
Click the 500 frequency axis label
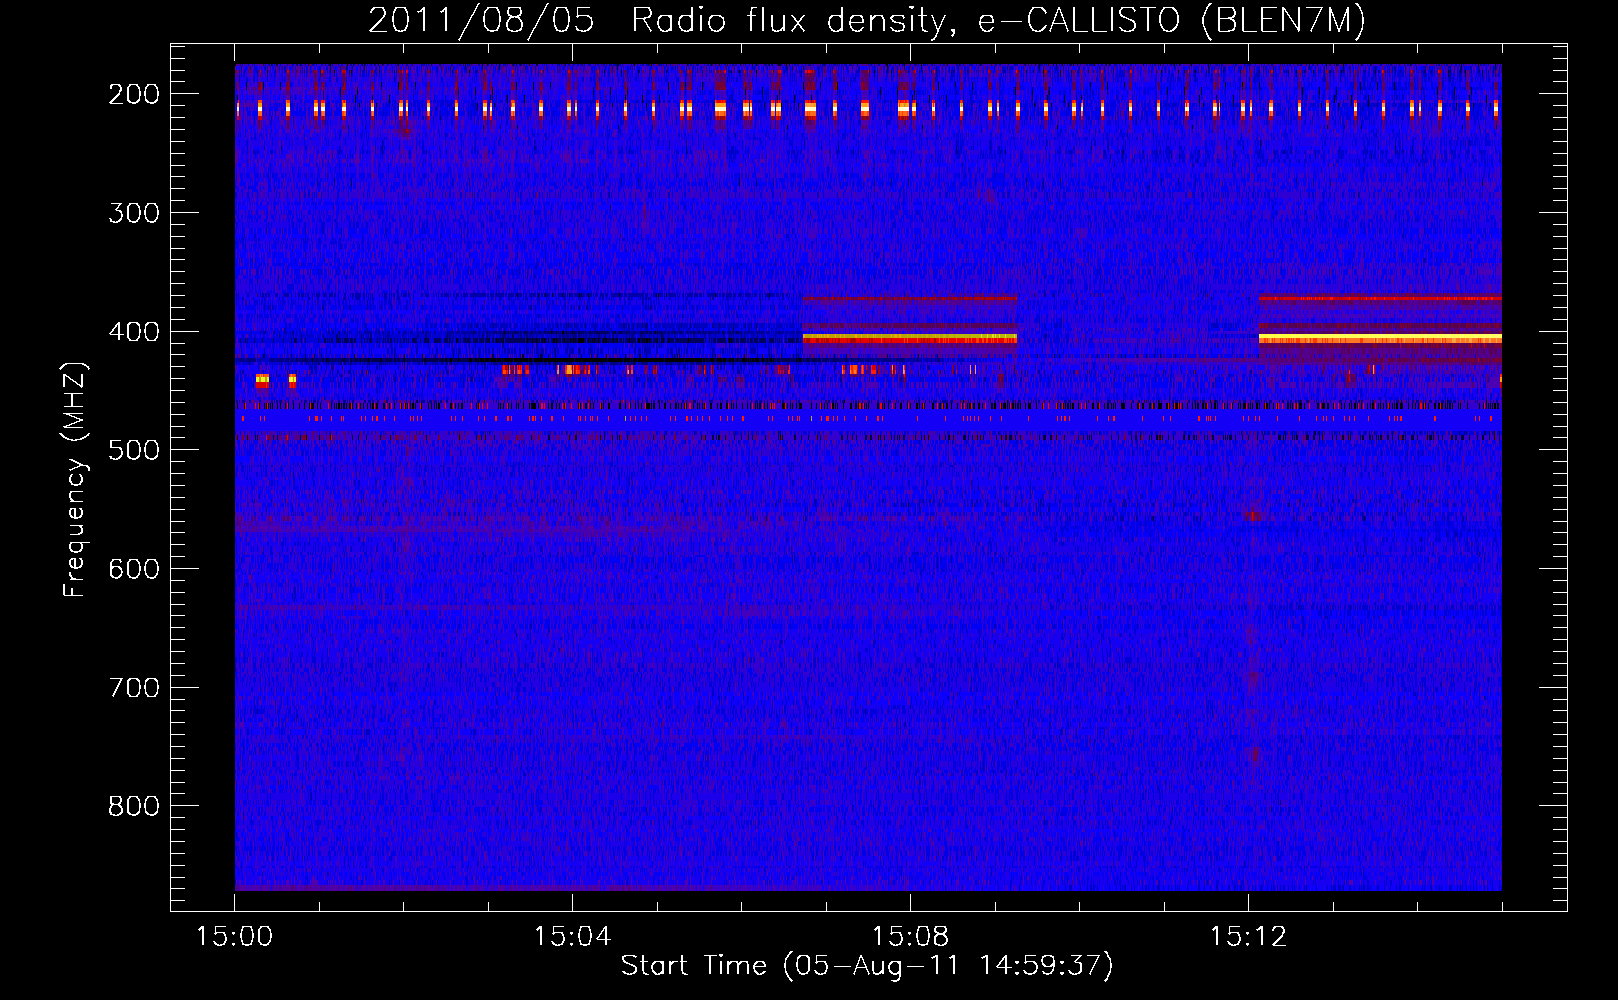(x=134, y=450)
